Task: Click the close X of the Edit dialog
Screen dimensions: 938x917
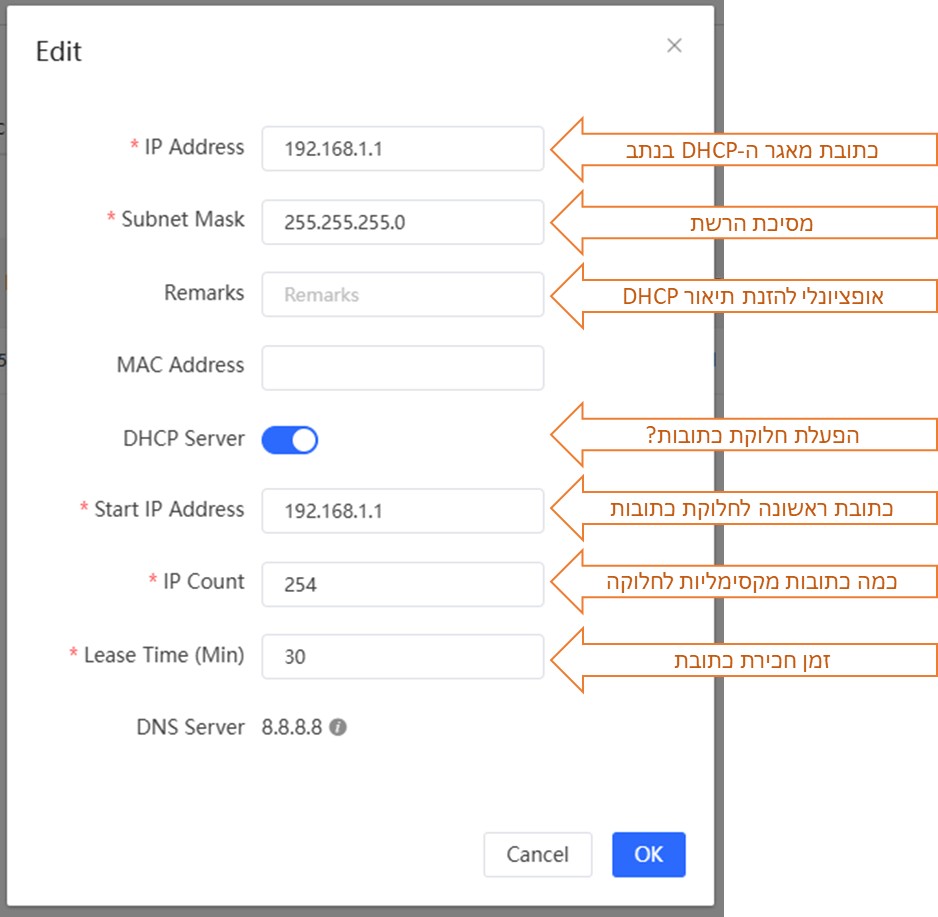Action: (674, 45)
